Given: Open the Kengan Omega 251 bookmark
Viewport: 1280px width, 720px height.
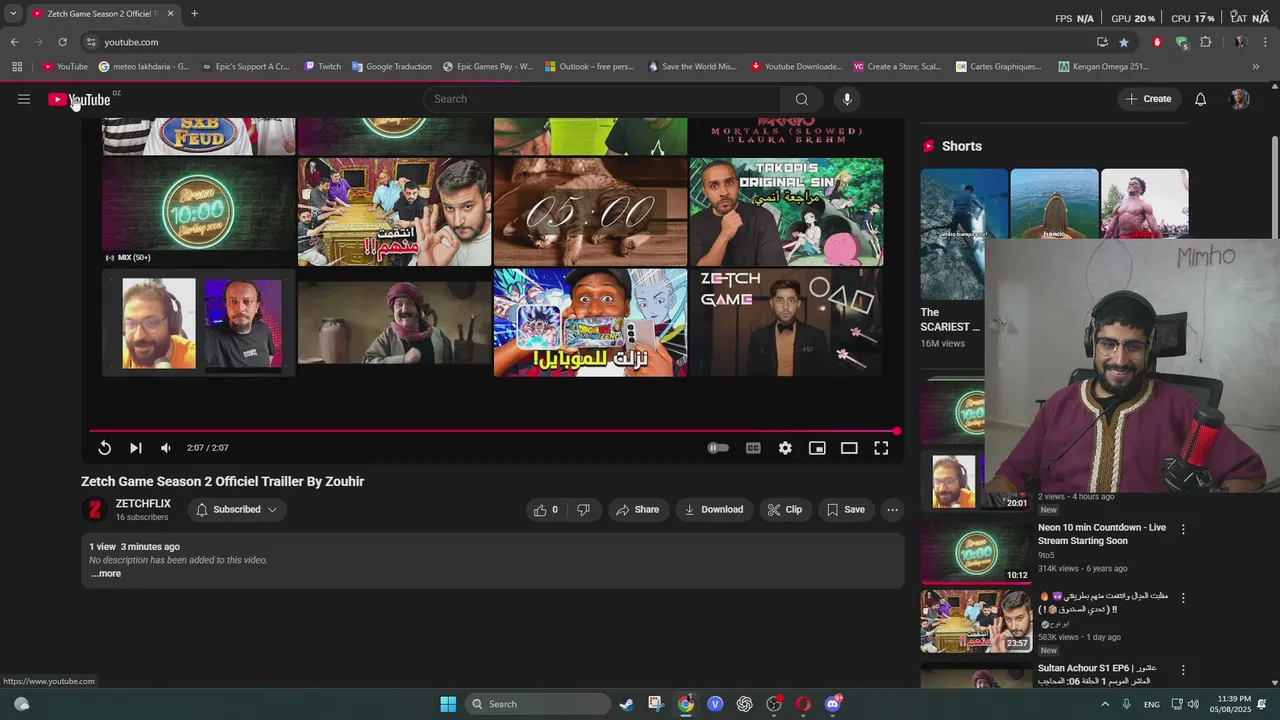Looking at the screenshot, I should [x=1104, y=67].
